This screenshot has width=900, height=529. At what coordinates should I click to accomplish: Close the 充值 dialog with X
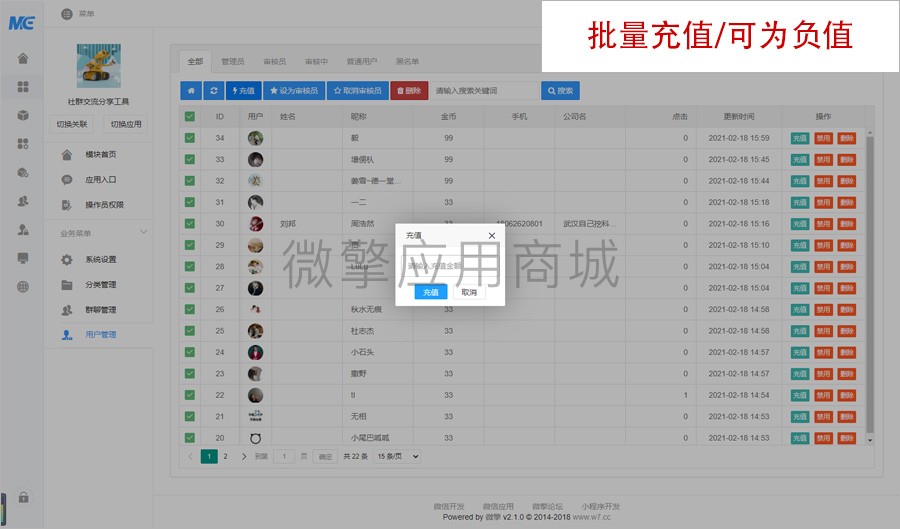[x=491, y=235]
